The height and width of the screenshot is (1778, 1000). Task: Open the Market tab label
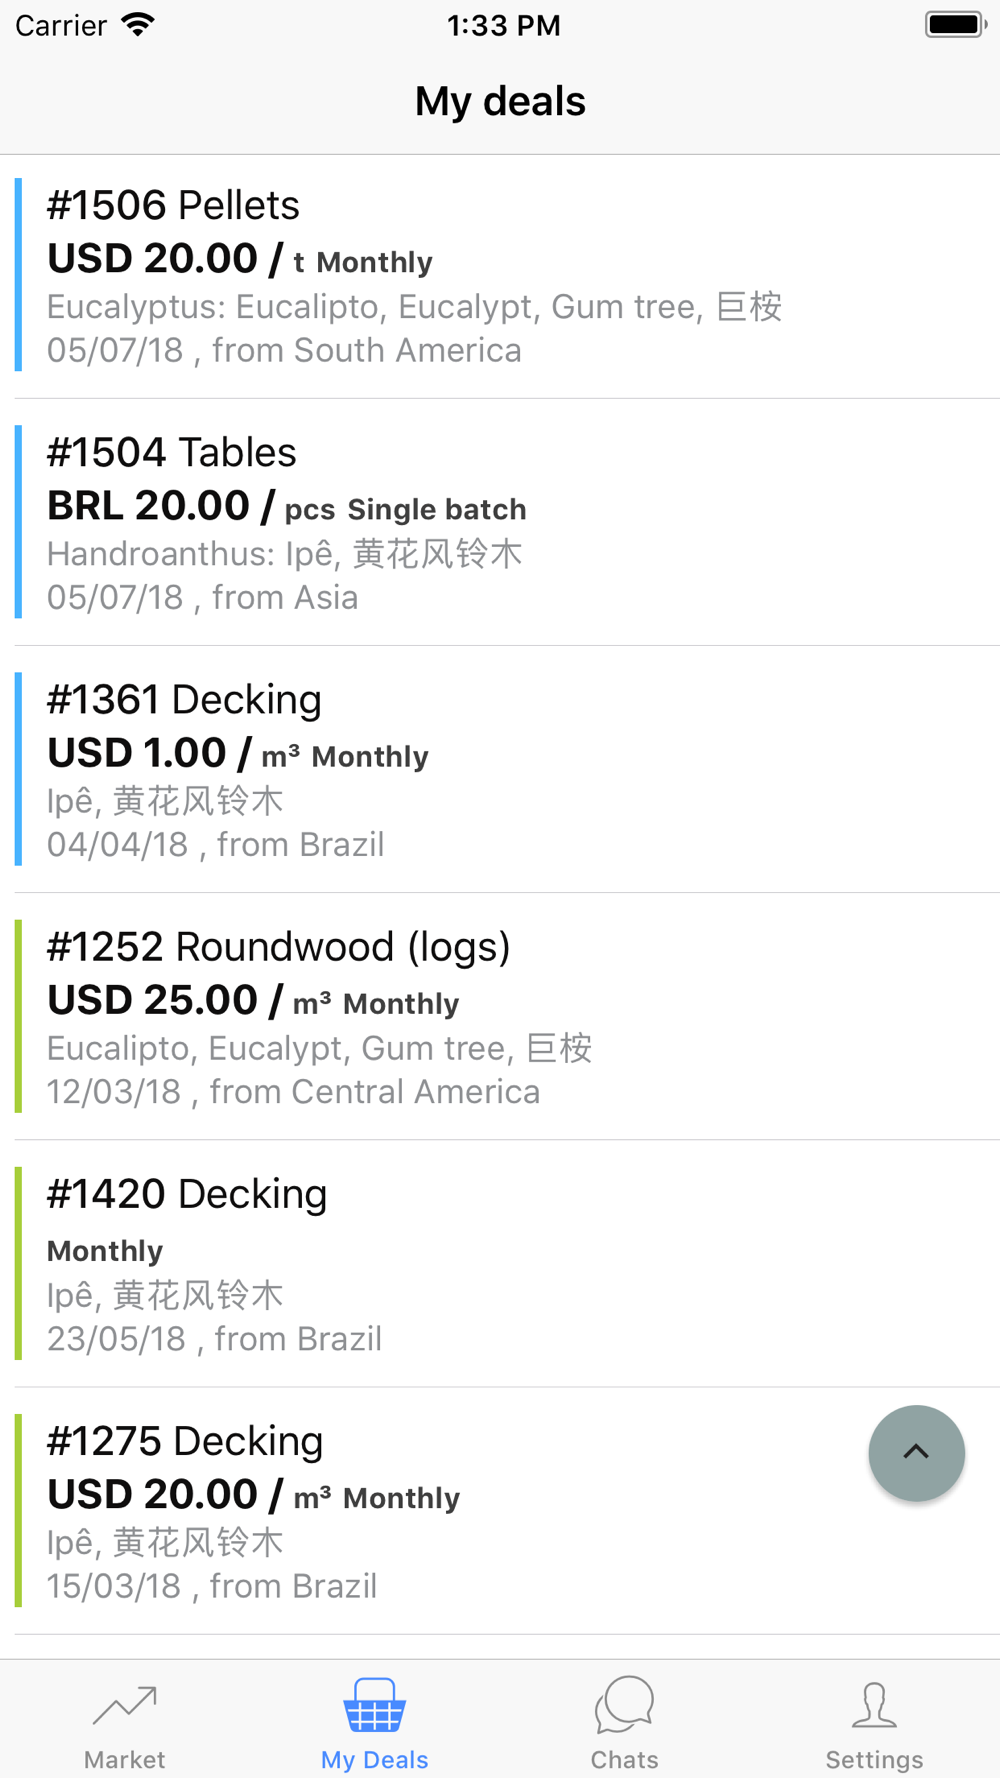point(124,1759)
